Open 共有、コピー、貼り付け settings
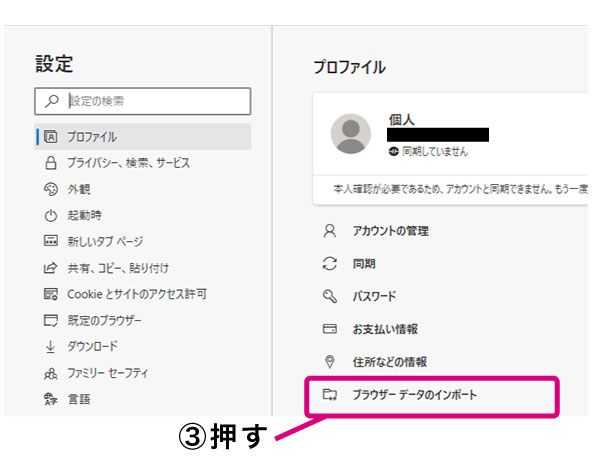 tap(118, 268)
